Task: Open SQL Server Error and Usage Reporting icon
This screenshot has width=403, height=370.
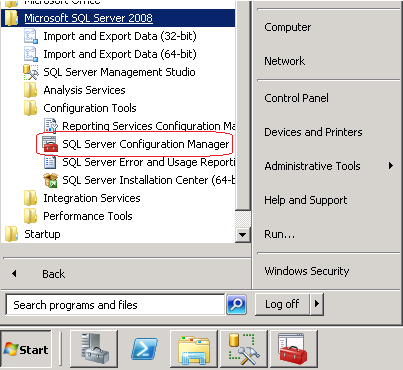Action: tap(50, 162)
